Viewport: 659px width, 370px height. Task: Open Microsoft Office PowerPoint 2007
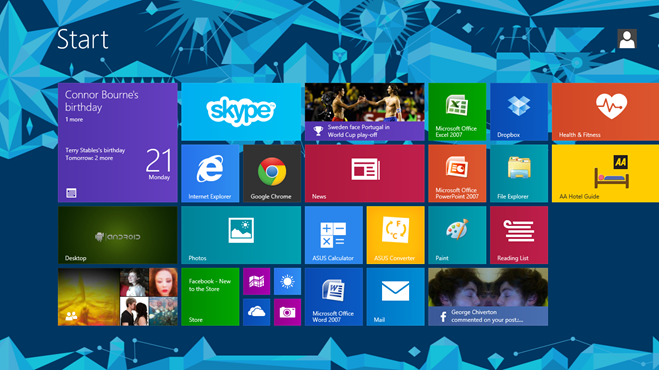(457, 174)
